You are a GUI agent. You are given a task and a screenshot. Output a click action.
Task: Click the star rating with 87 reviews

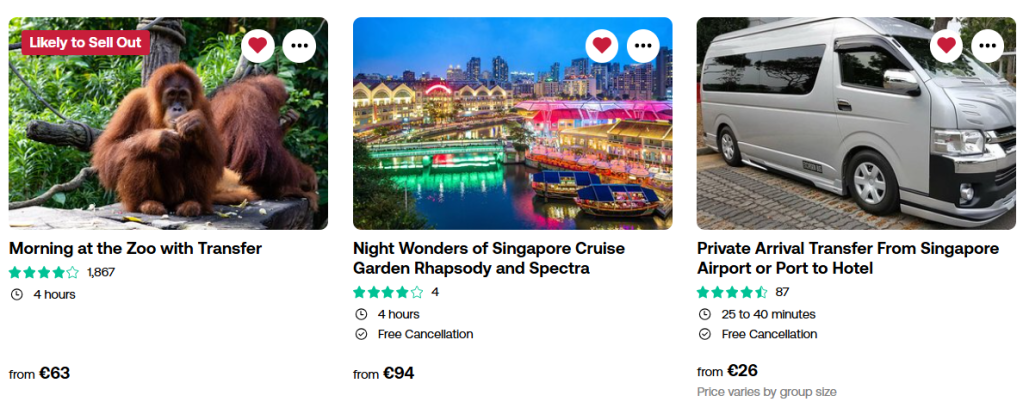732,292
